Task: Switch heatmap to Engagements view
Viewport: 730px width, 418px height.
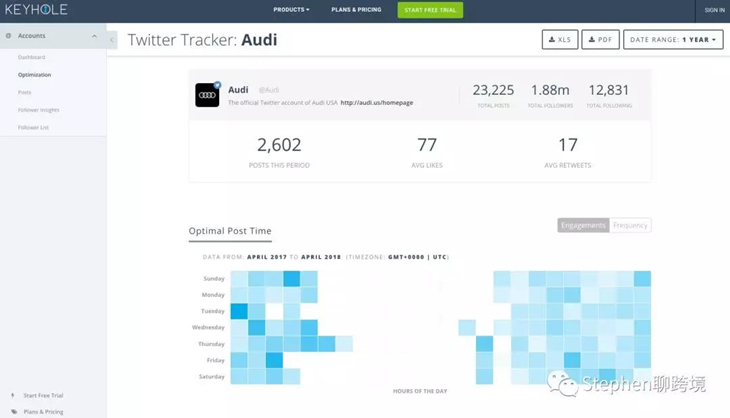Action: tap(583, 225)
